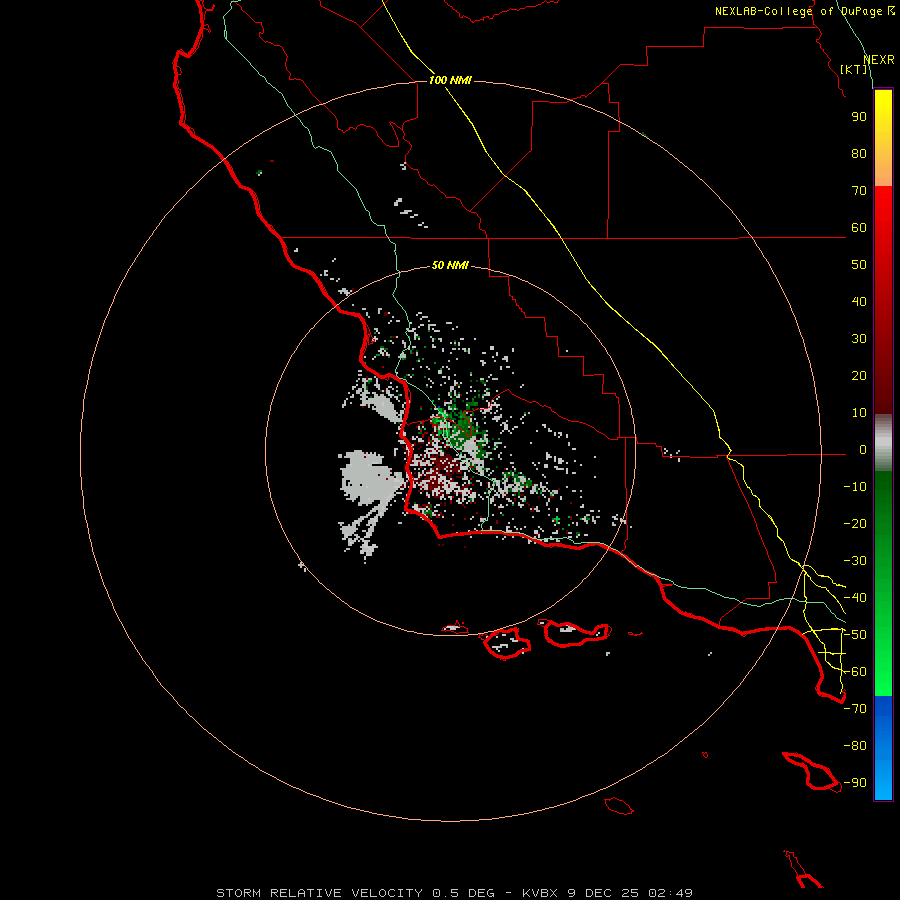Click the NEXR label above the color scale
Screen dimensions: 900x900
[879, 60]
